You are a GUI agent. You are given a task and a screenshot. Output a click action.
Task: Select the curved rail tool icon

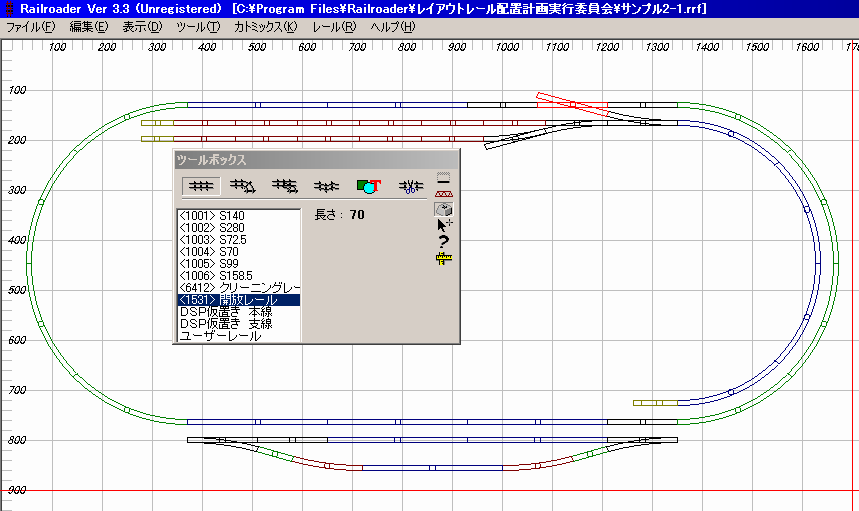coord(242,186)
